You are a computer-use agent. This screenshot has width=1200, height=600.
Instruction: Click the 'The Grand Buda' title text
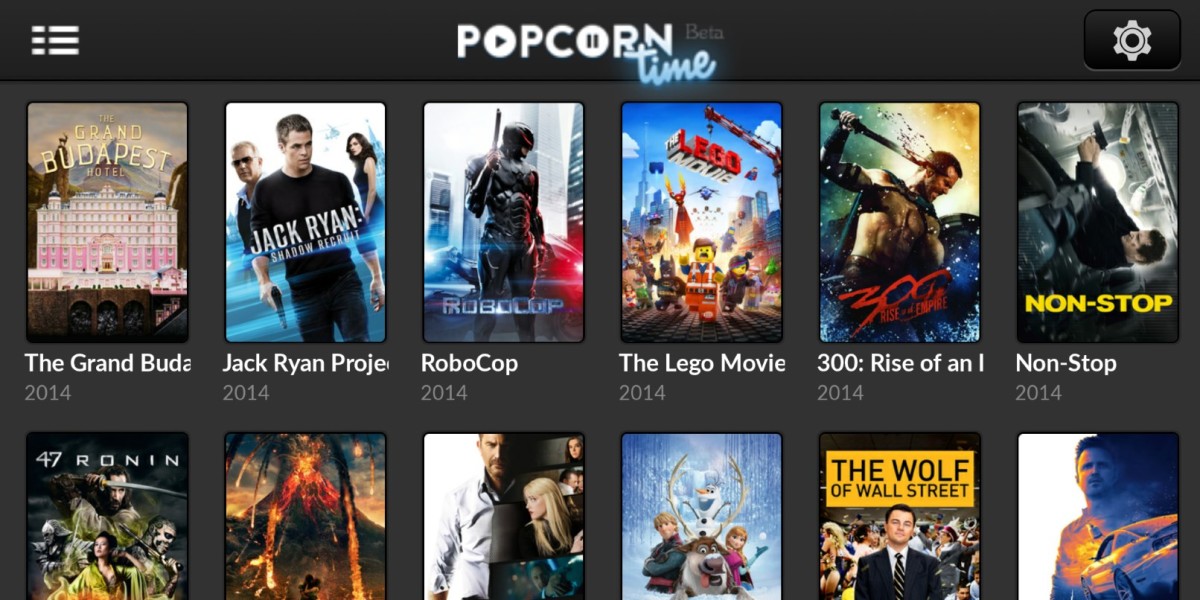pyautogui.click(x=107, y=363)
